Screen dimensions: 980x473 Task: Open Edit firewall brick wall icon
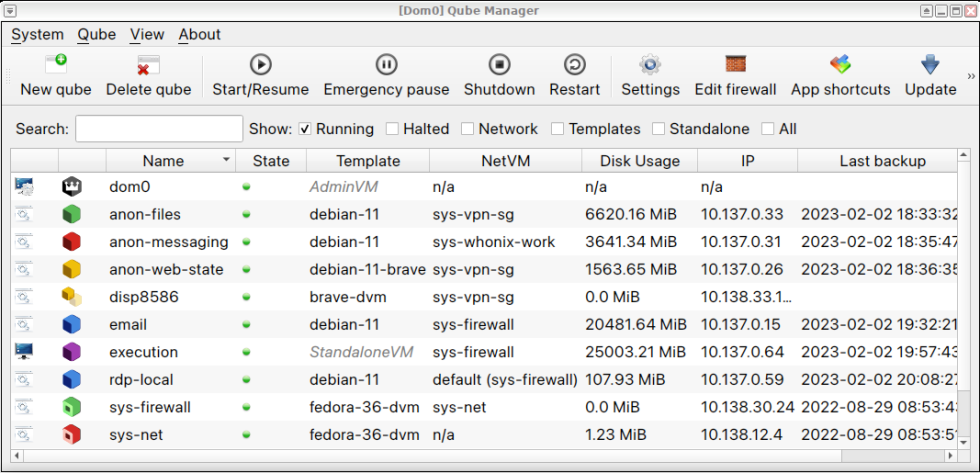click(x=735, y=65)
